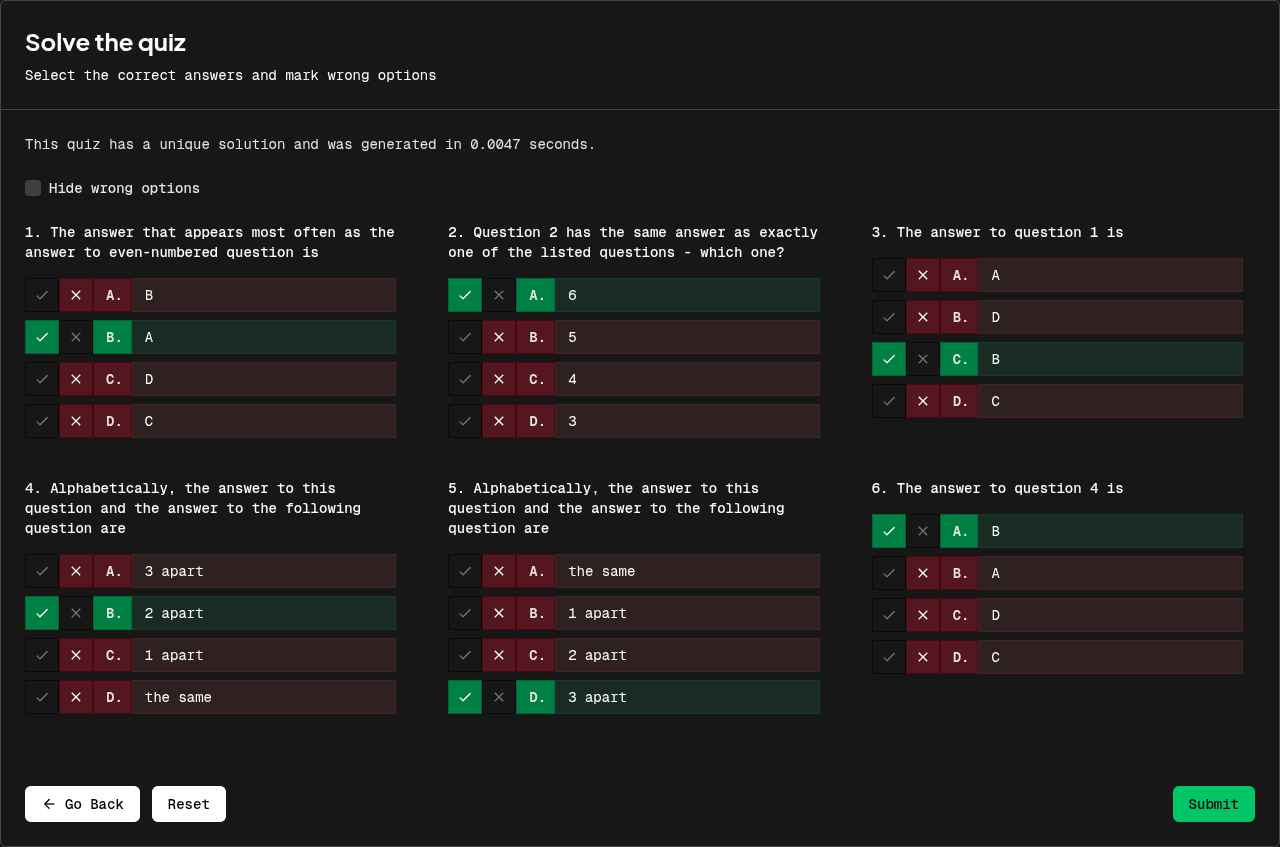This screenshot has height=847, width=1280.
Task: Select the checkmark for option B "1 apart" in question 5
Action: pos(465,613)
